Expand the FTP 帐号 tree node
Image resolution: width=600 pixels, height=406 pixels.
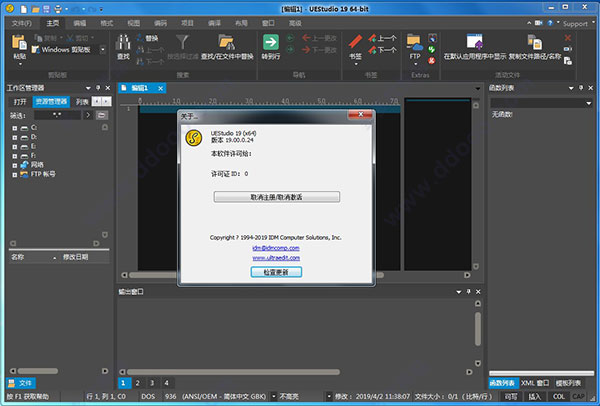click(15, 175)
